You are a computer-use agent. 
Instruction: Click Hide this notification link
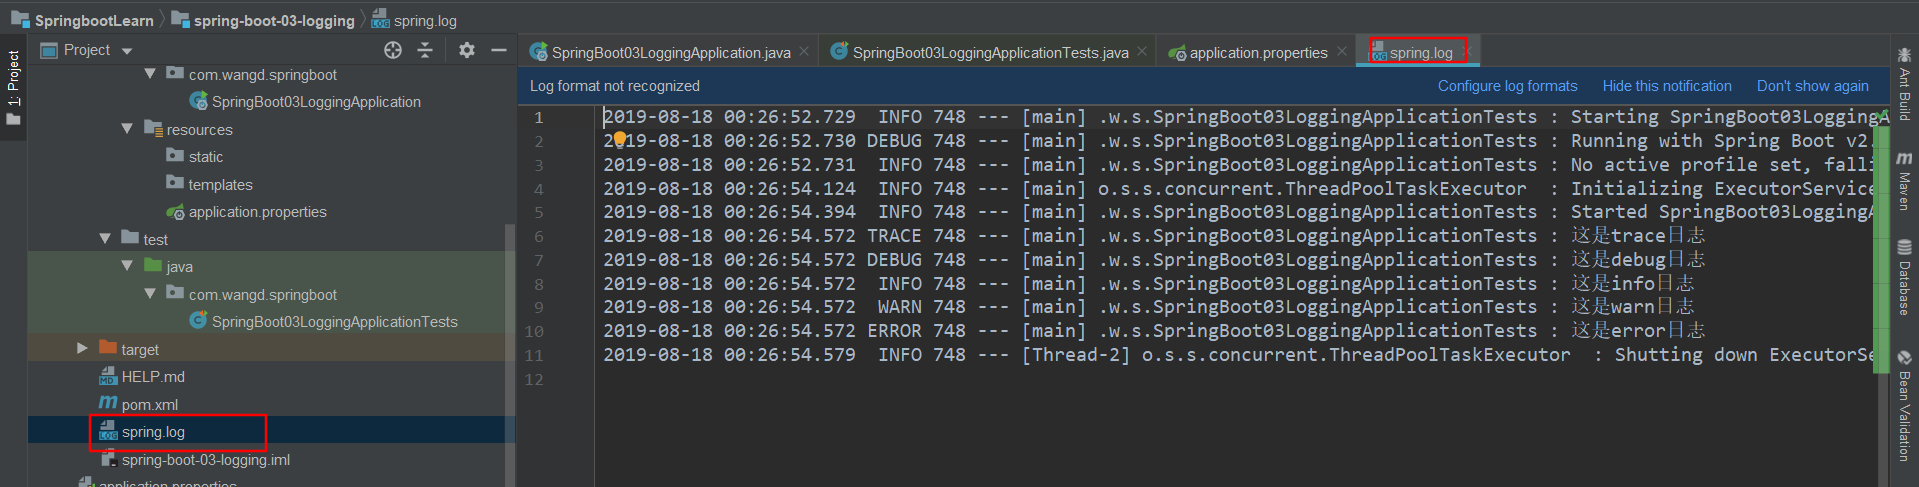pos(1666,86)
